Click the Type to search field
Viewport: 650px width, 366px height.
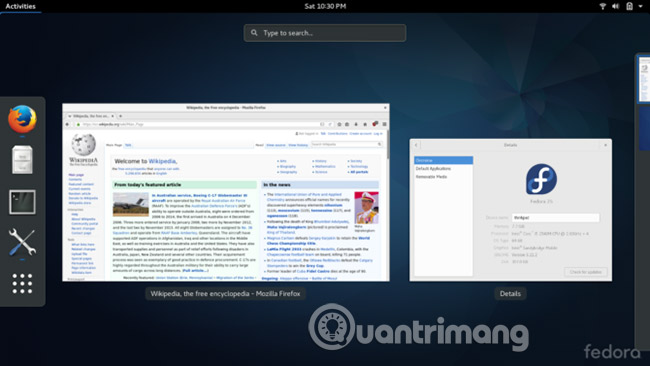click(325, 33)
